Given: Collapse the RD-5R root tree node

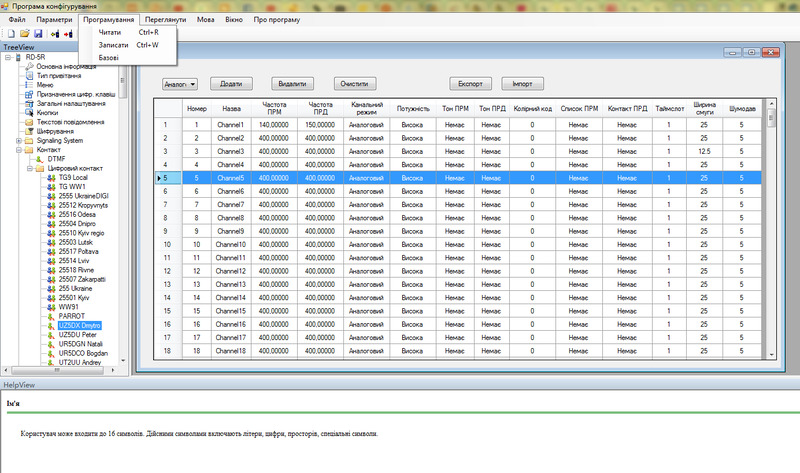Looking at the screenshot, I should [x=8, y=58].
